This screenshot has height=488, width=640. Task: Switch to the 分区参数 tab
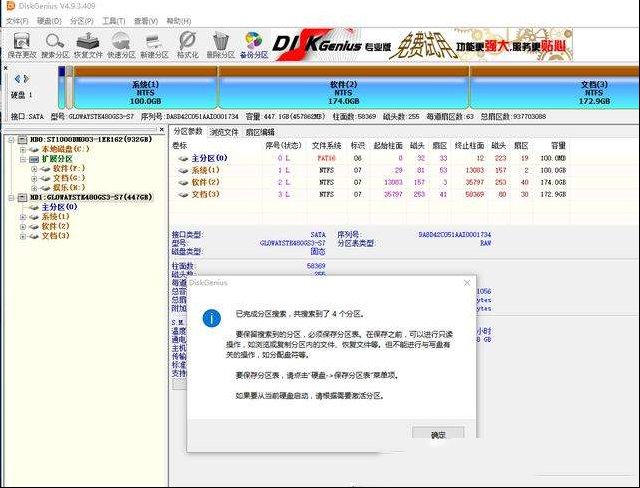click(x=188, y=131)
